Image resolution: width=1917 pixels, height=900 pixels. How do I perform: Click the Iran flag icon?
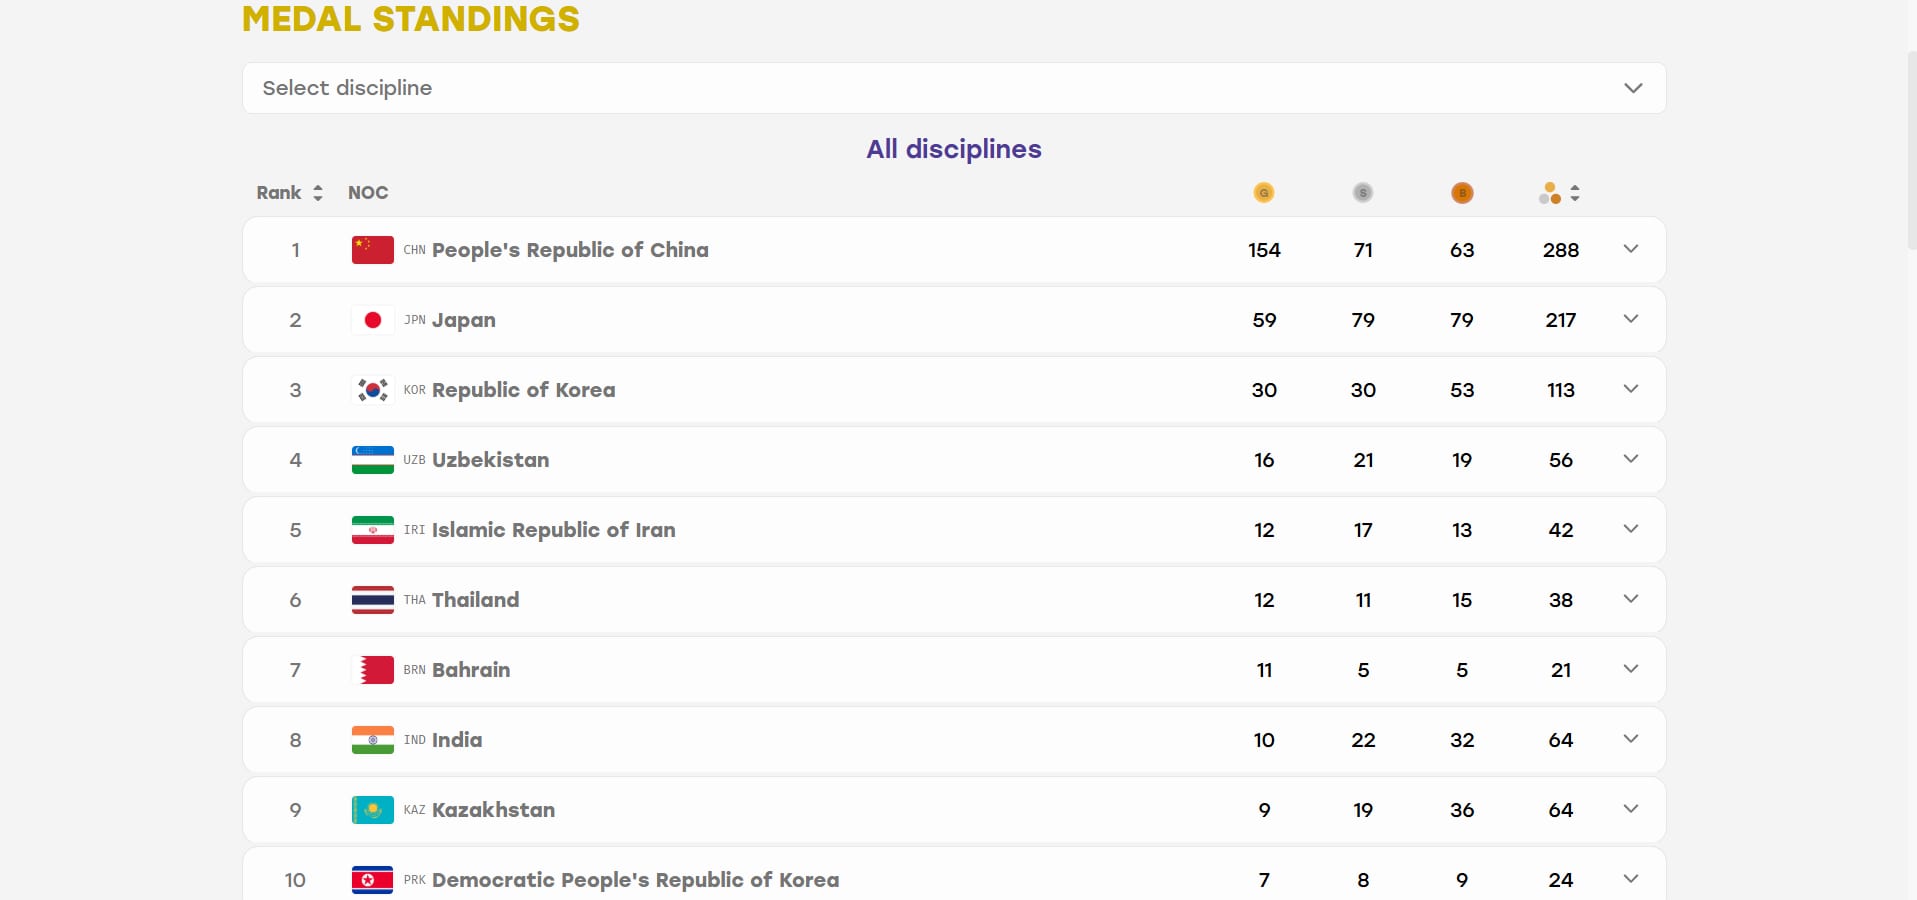(373, 530)
